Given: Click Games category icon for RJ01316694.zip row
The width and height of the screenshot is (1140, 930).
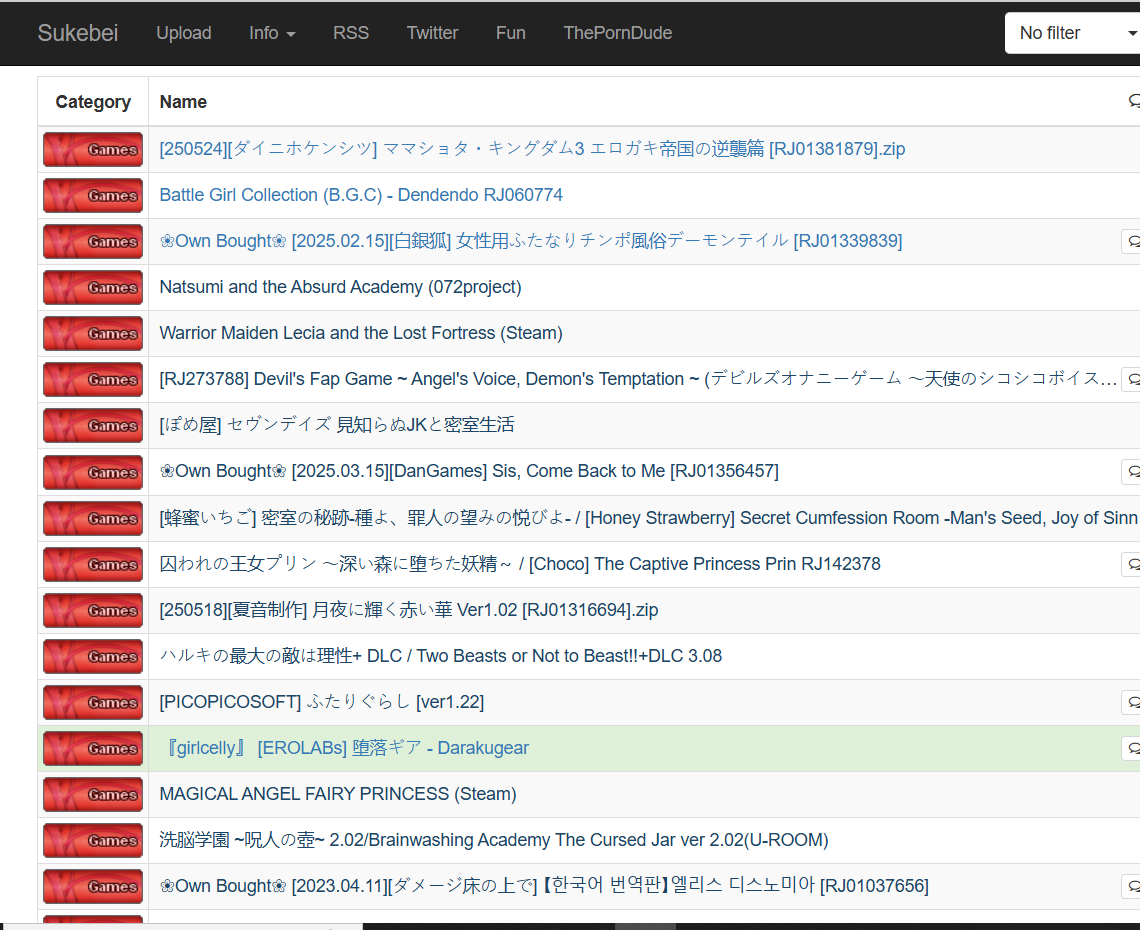Looking at the screenshot, I should click(x=93, y=611).
